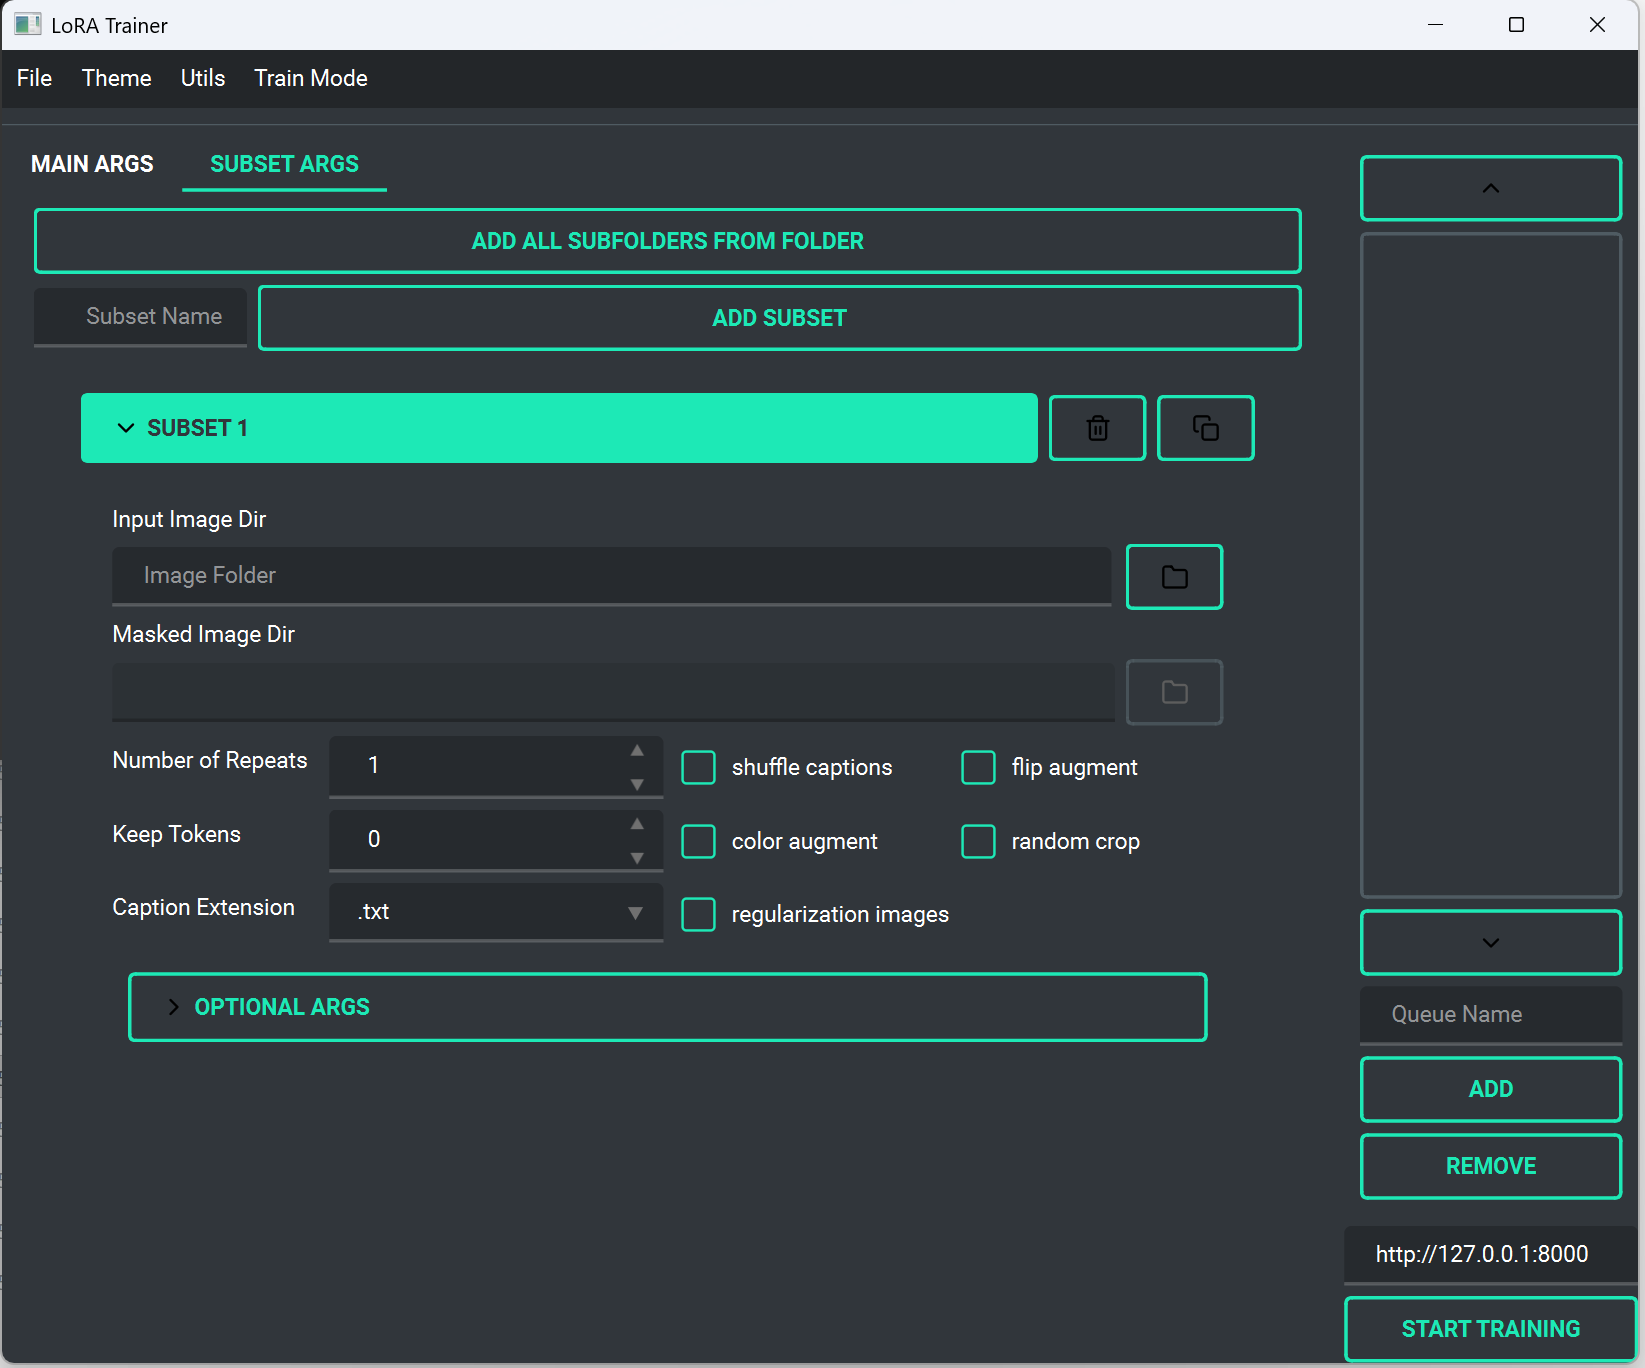Screen dimensions: 1645x1368
Task: Click the Image Folder path field
Action: (611, 576)
